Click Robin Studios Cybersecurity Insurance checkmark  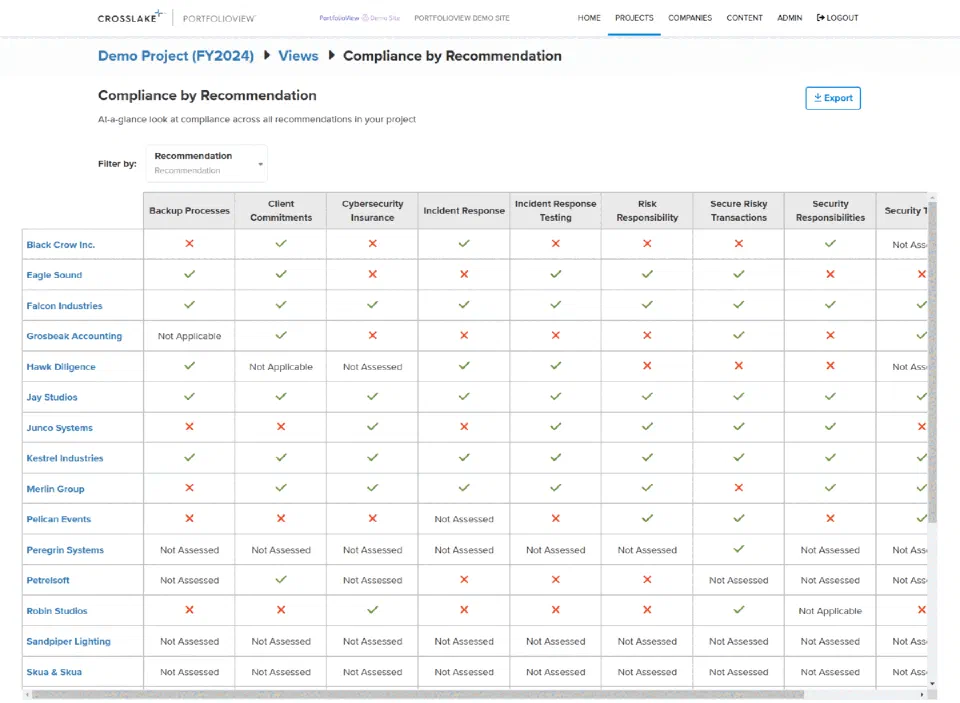[x=372, y=610]
